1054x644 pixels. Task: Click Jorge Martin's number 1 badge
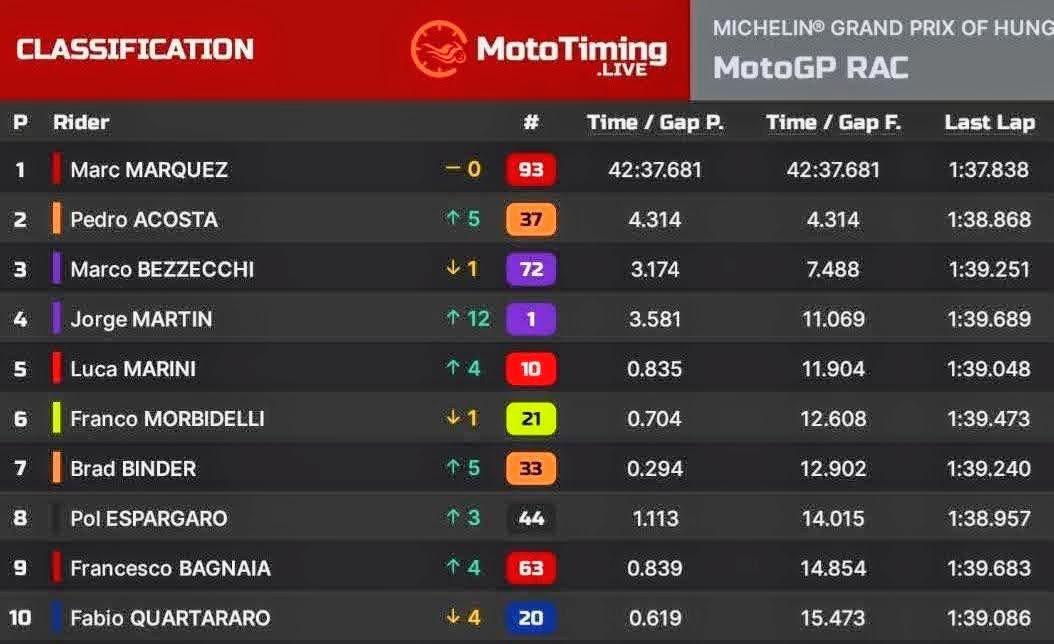pyautogui.click(x=531, y=319)
